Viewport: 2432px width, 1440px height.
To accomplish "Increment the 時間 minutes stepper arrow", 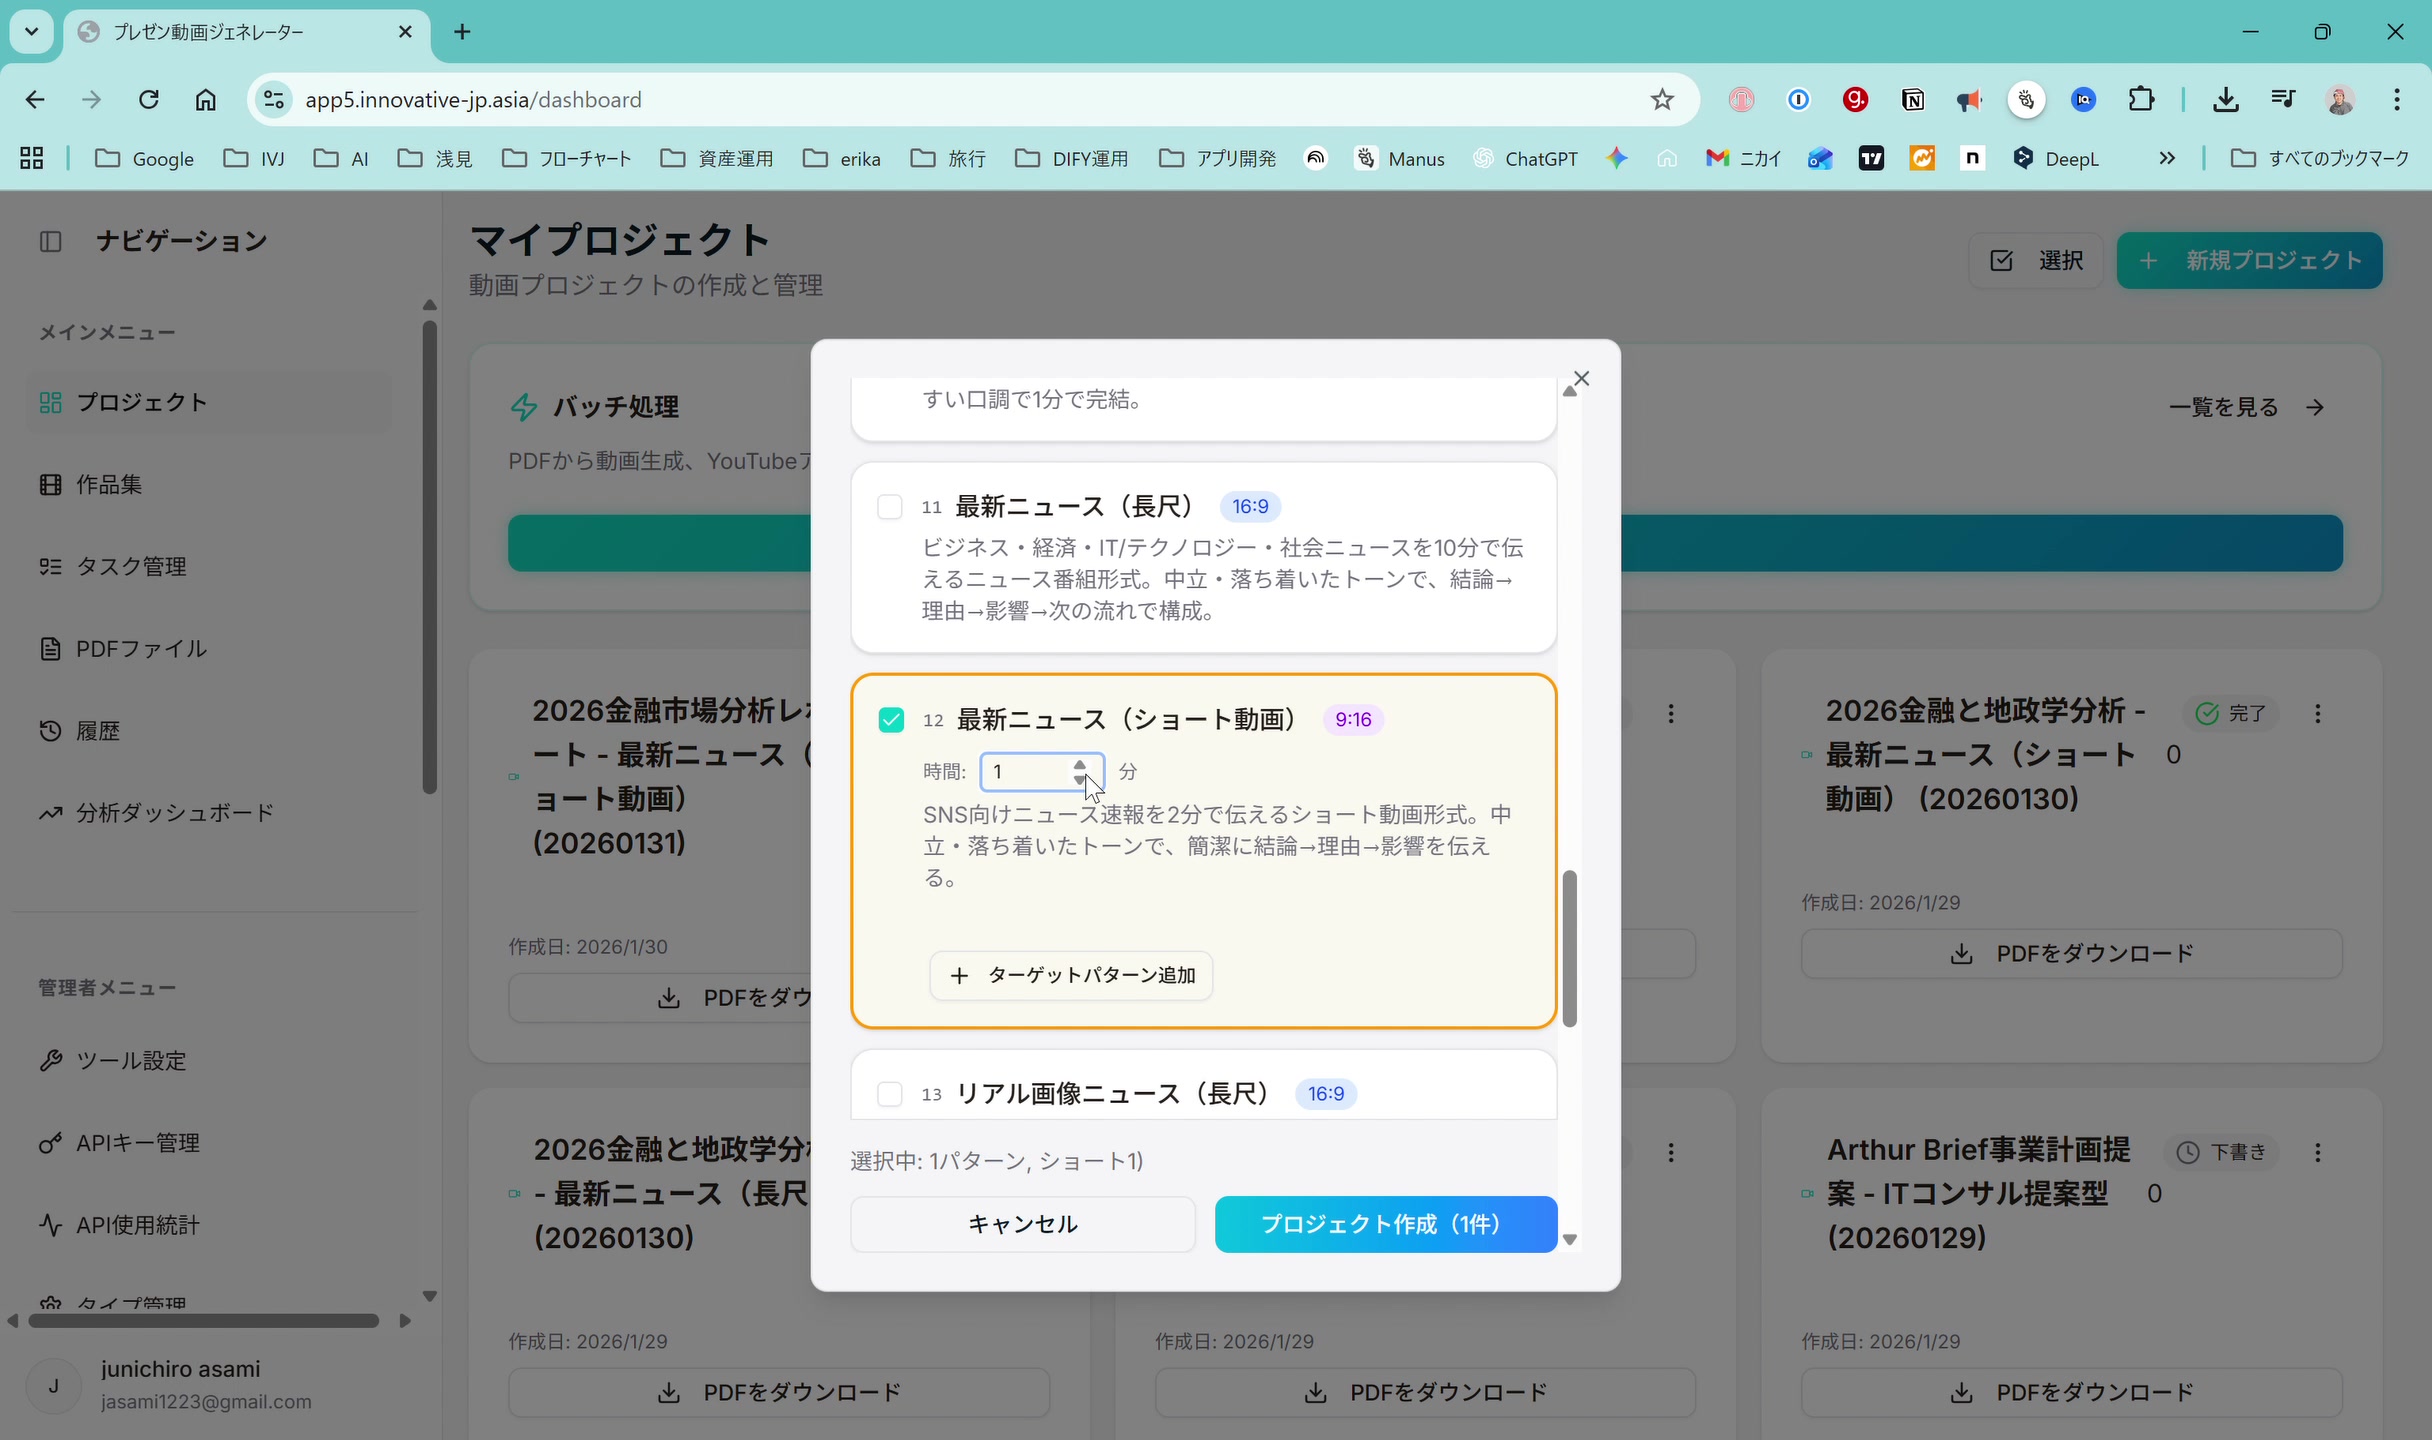I will 1080,763.
